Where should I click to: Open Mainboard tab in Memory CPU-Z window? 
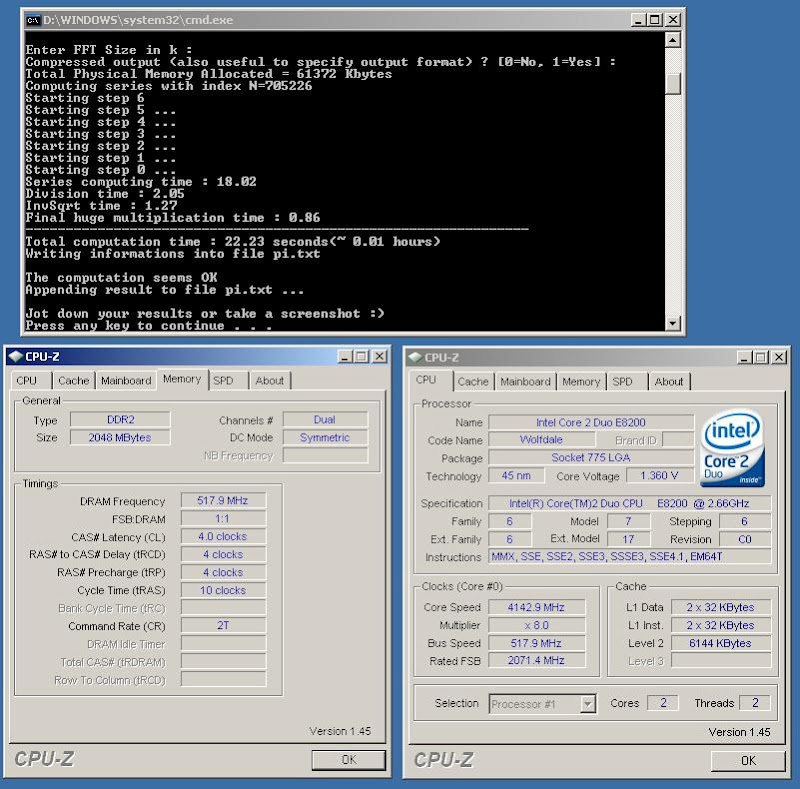[126, 381]
